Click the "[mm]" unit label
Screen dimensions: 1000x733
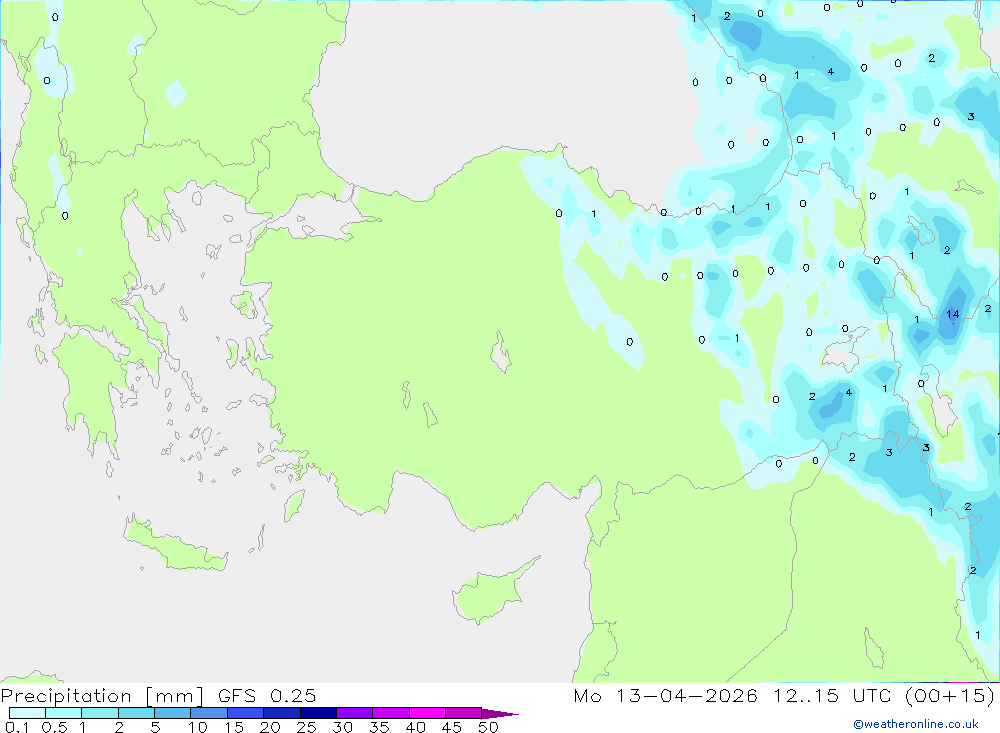pyautogui.click(x=175, y=696)
